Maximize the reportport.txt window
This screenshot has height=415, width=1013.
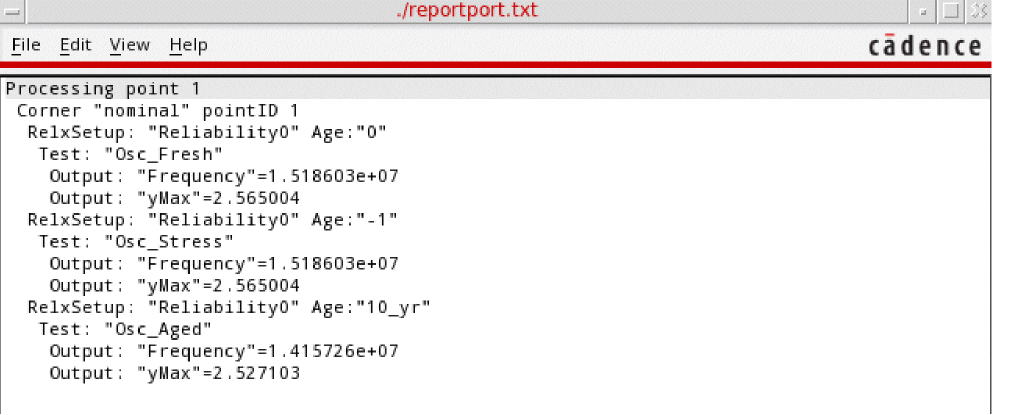(951, 11)
